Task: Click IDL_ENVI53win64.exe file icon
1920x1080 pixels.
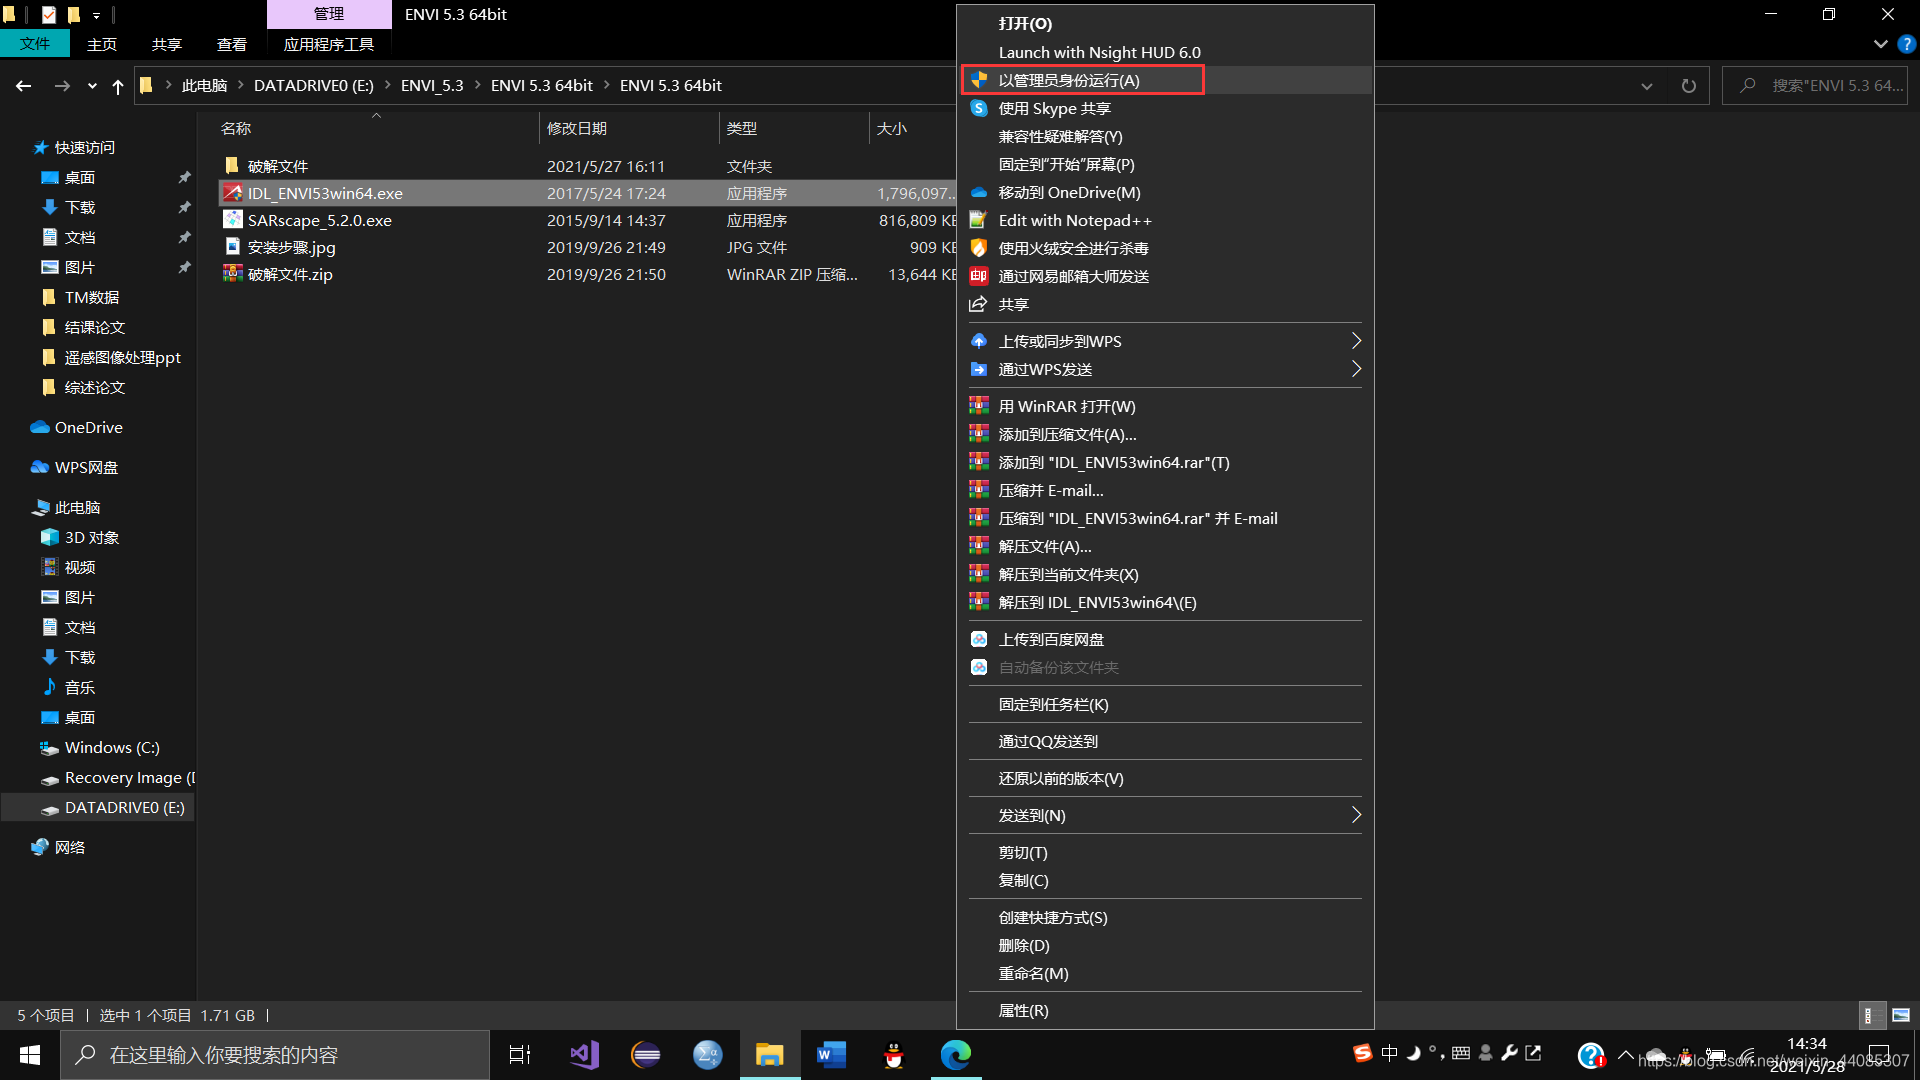Action: [232, 193]
